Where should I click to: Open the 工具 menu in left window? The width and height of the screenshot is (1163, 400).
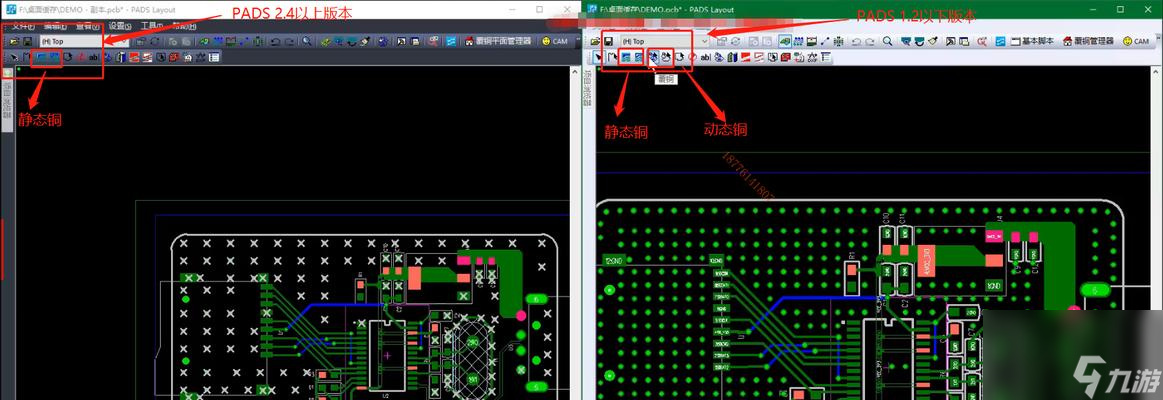point(151,27)
